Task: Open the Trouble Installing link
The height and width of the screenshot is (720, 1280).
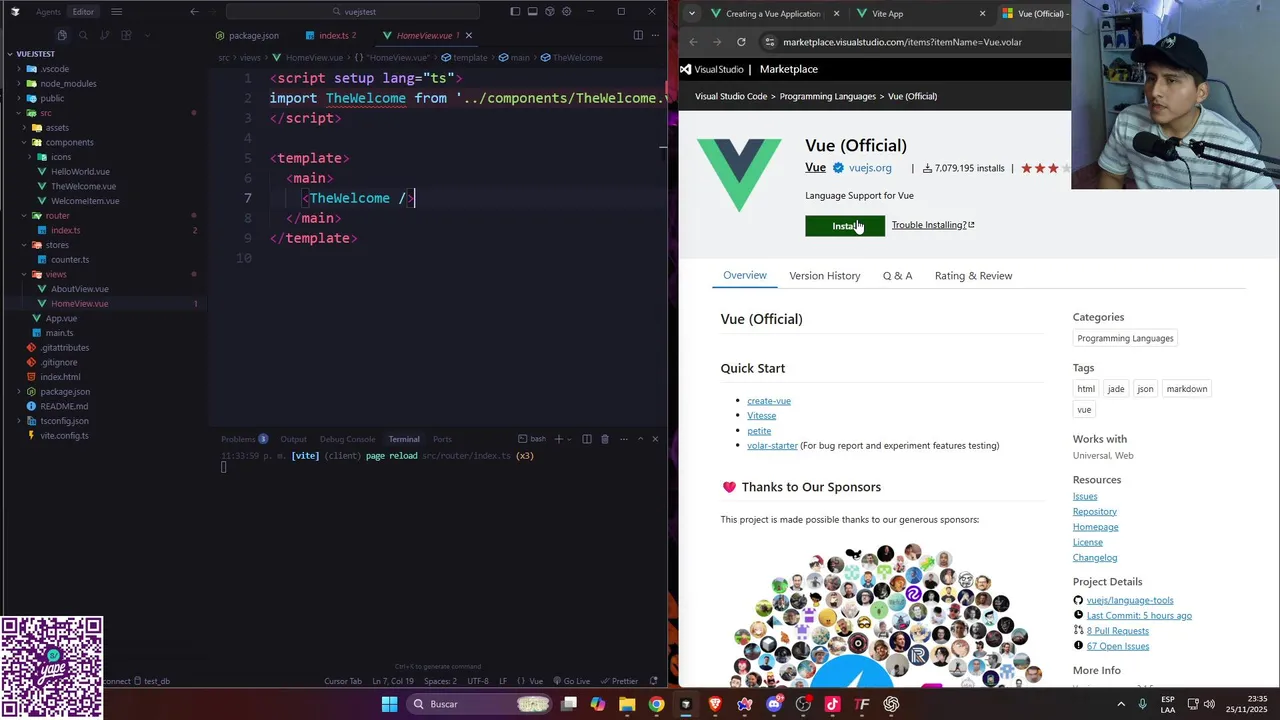Action: [933, 225]
